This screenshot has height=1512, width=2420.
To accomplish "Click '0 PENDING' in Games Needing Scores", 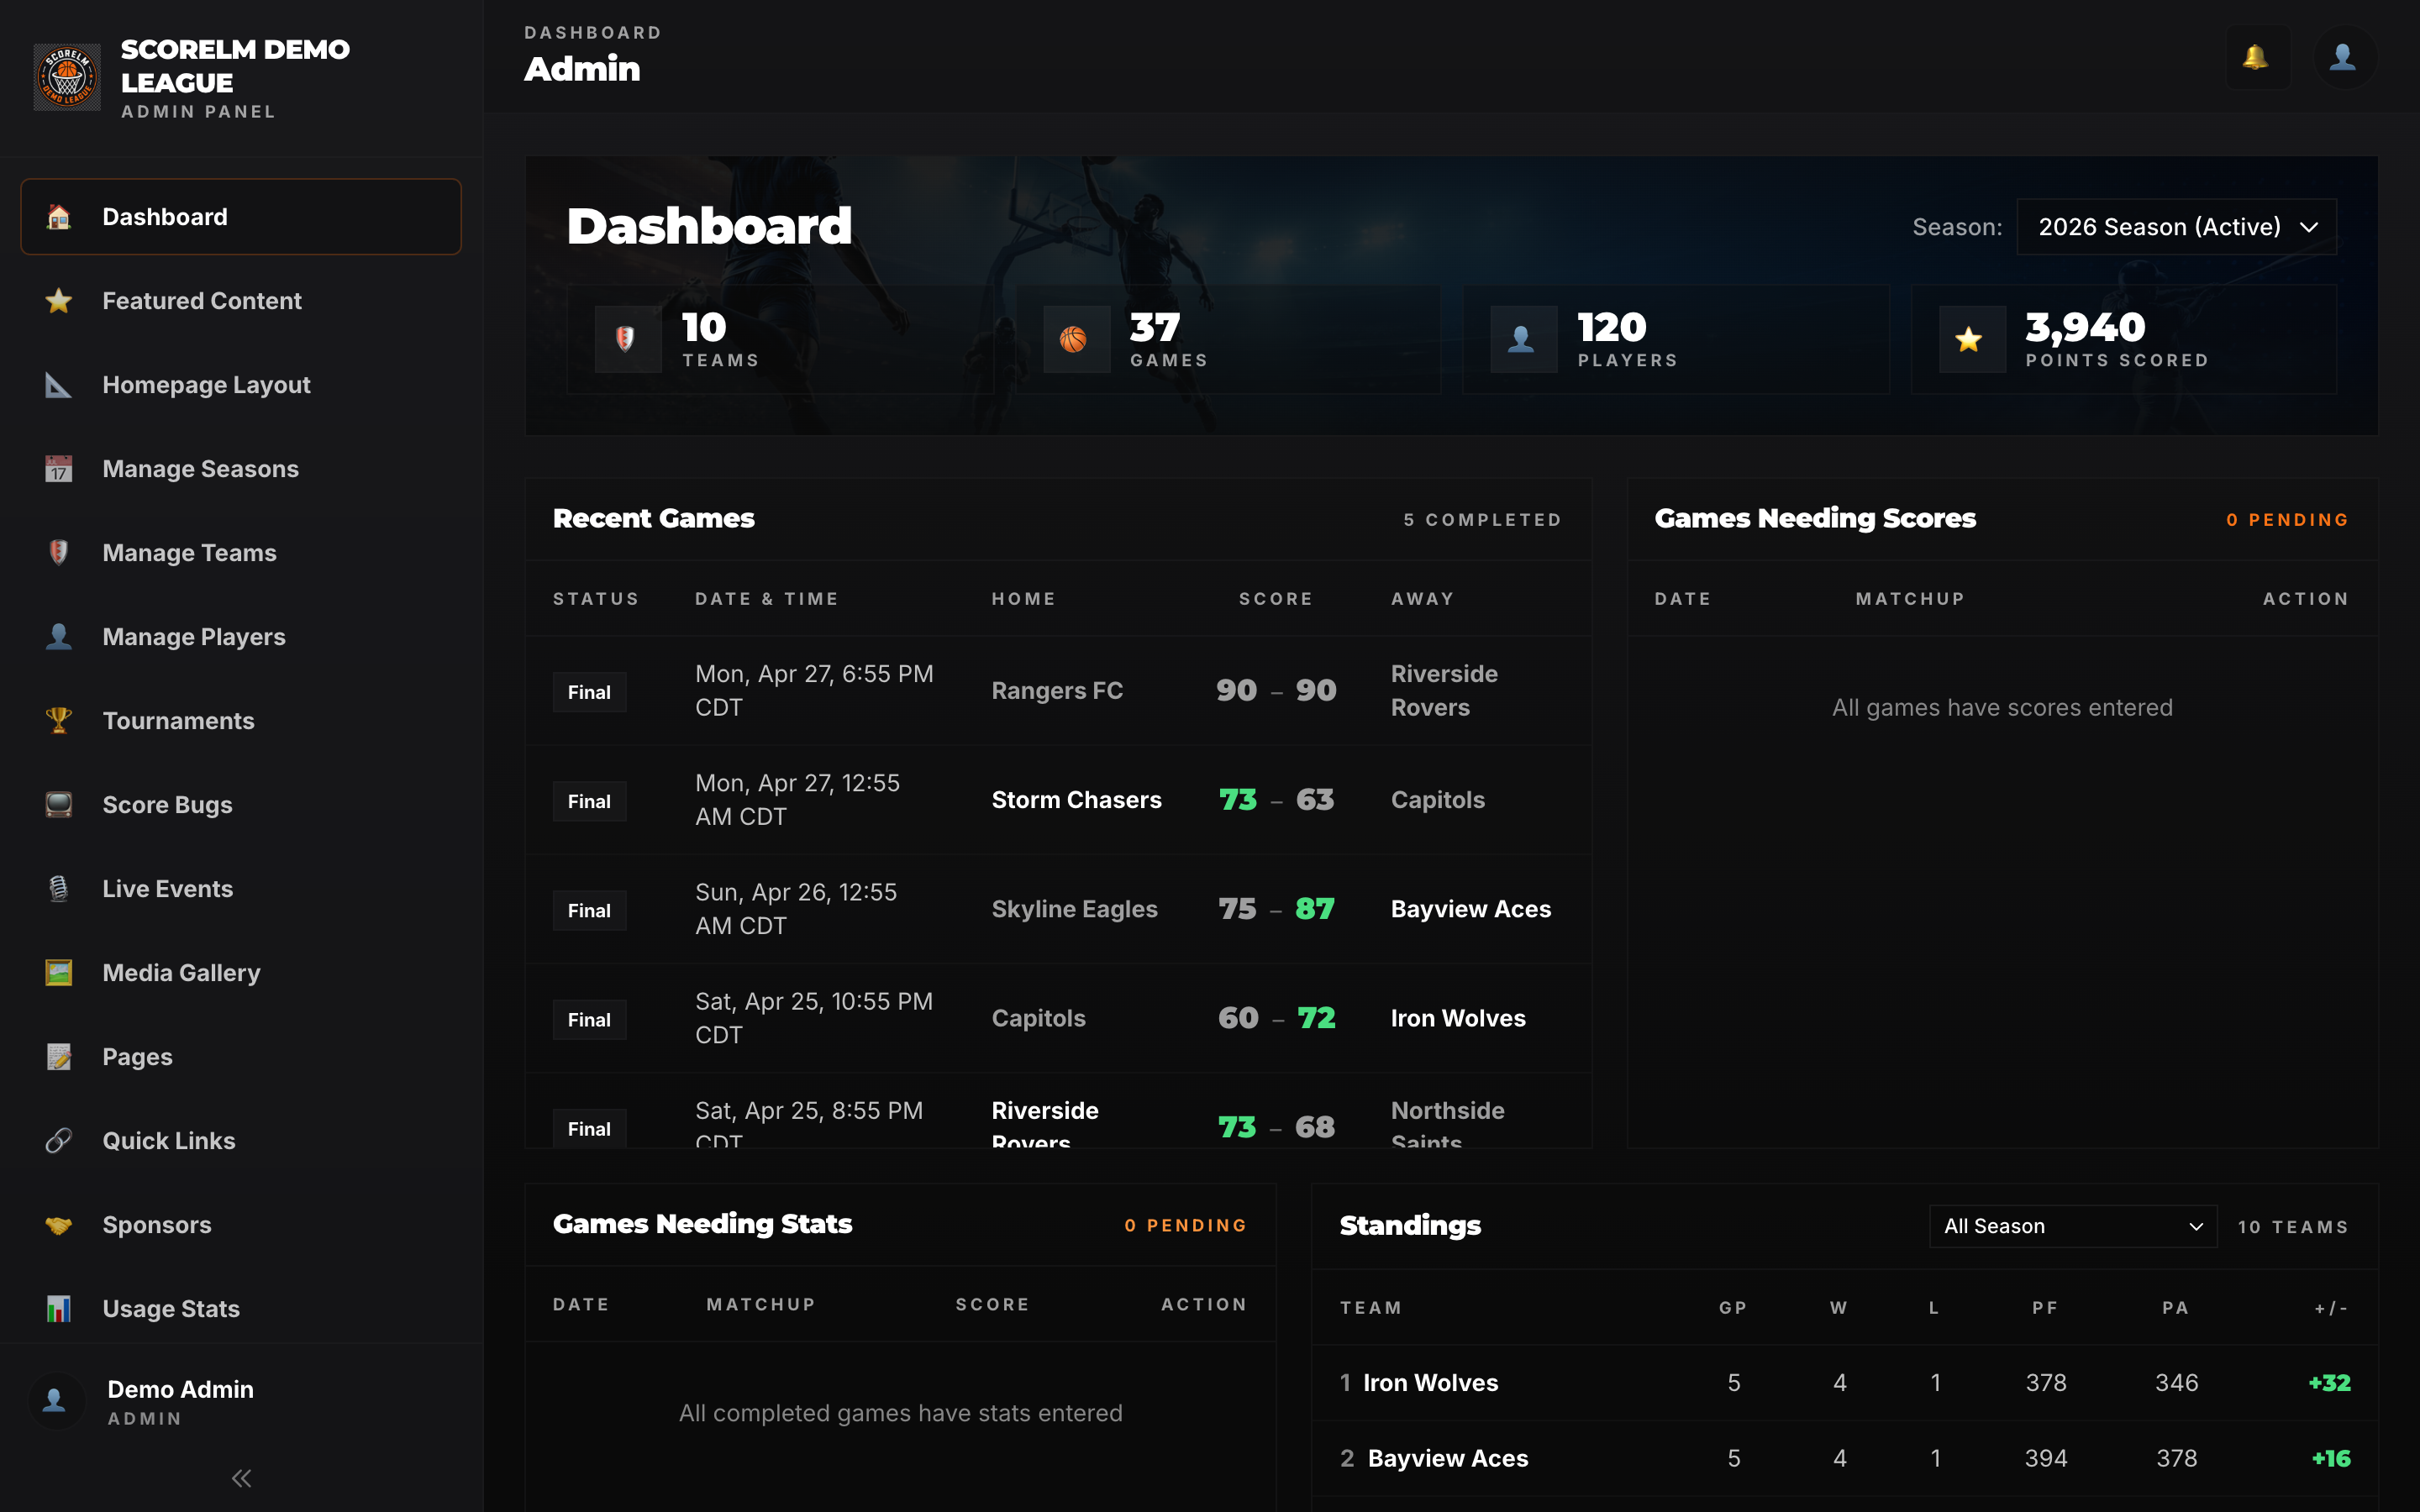I will 2287,520.
